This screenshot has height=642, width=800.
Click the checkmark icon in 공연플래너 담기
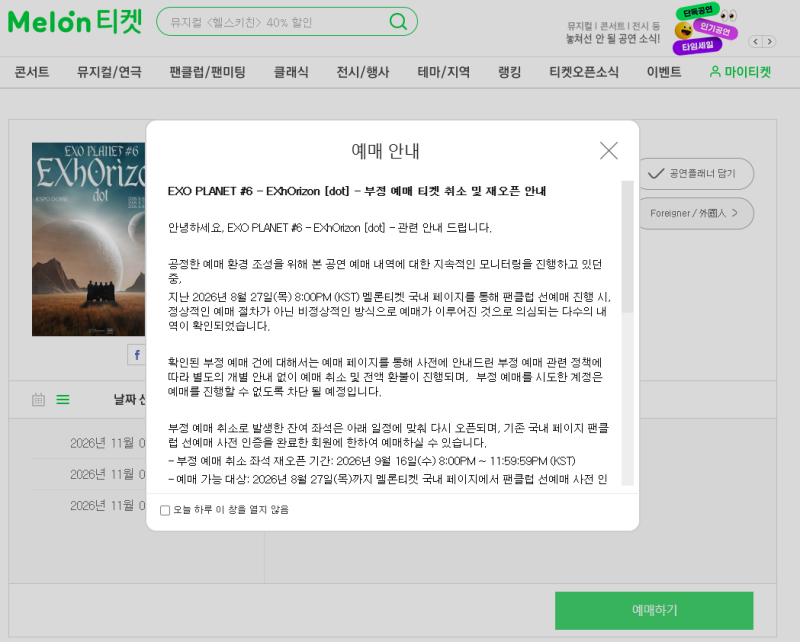pyautogui.click(x=656, y=174)
